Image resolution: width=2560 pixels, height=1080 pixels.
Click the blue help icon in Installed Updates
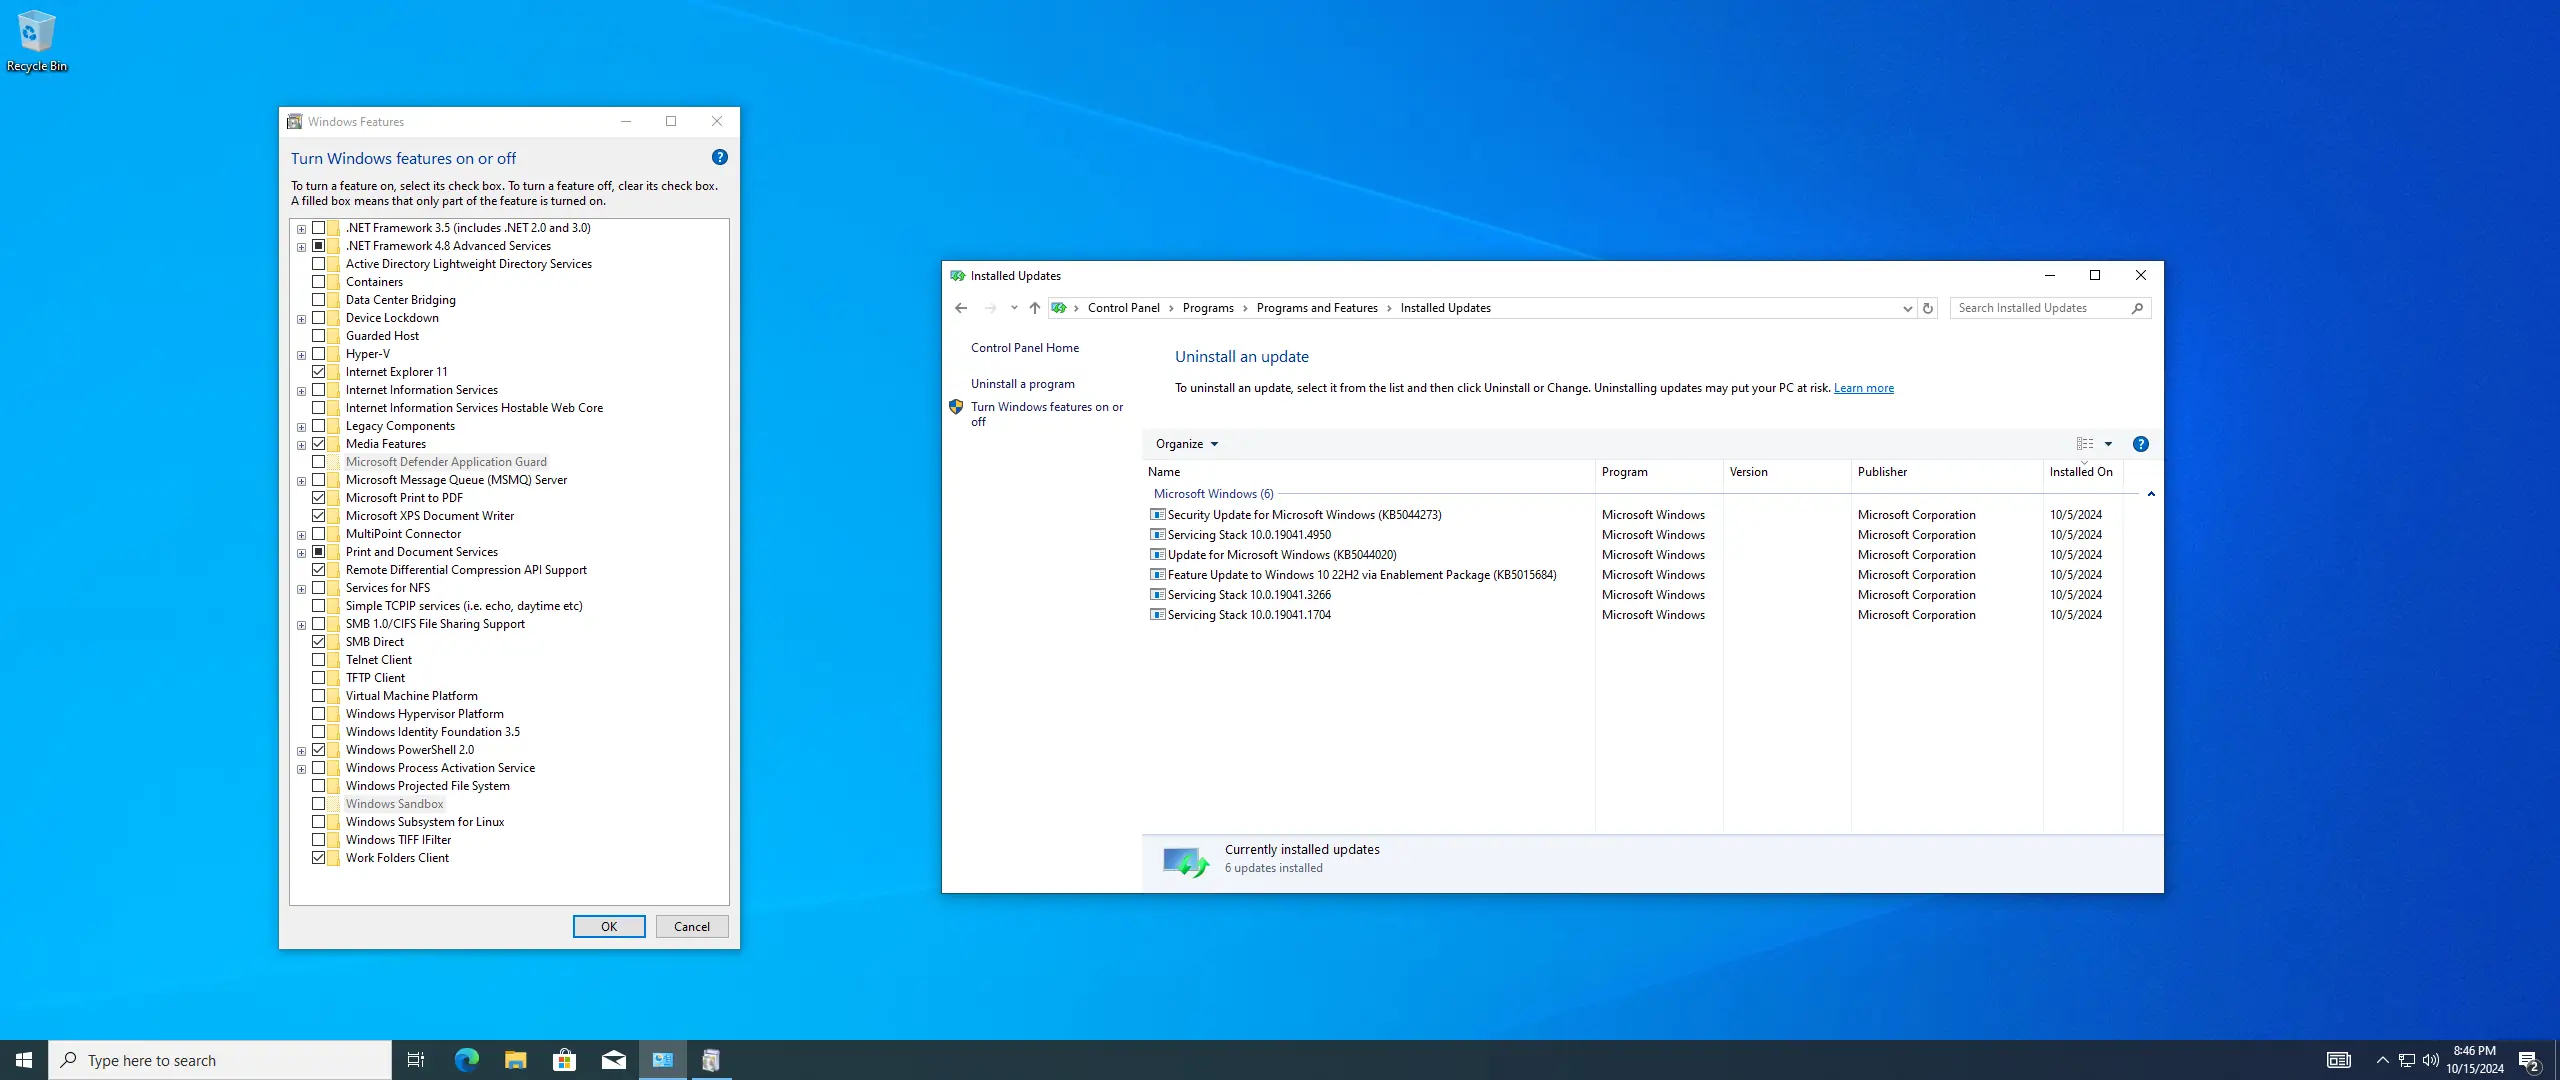[x=2140, y=444]
